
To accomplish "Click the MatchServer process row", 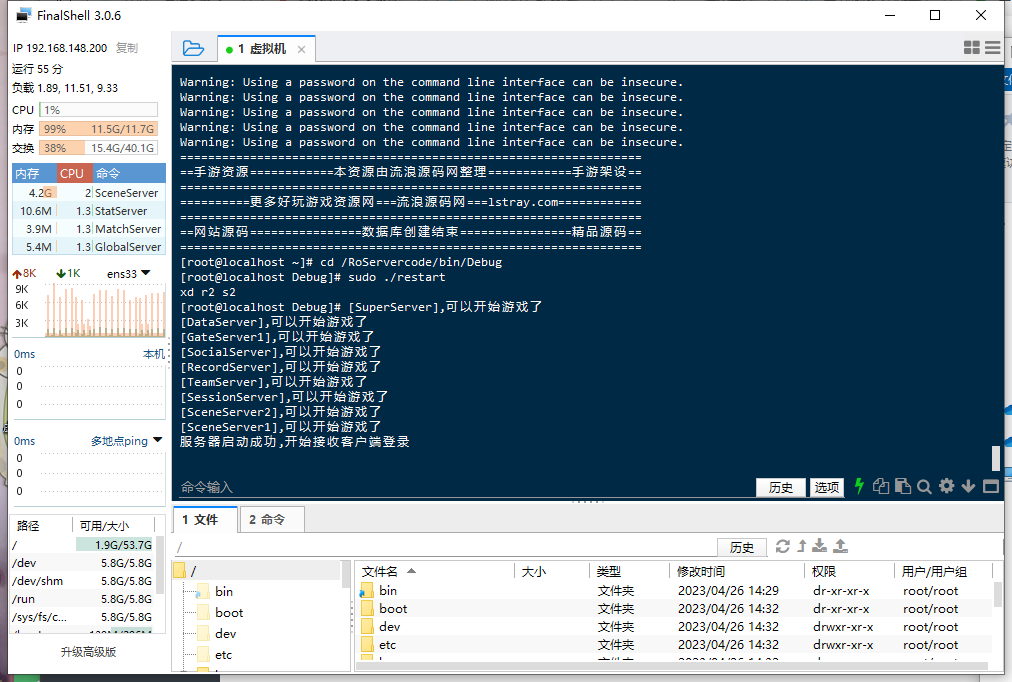I will (x=88, y=229).
